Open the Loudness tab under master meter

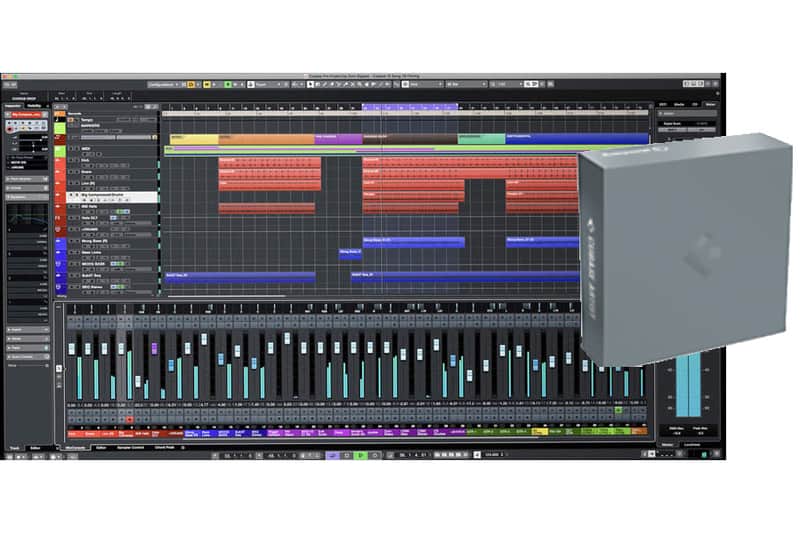click(692, 445)
